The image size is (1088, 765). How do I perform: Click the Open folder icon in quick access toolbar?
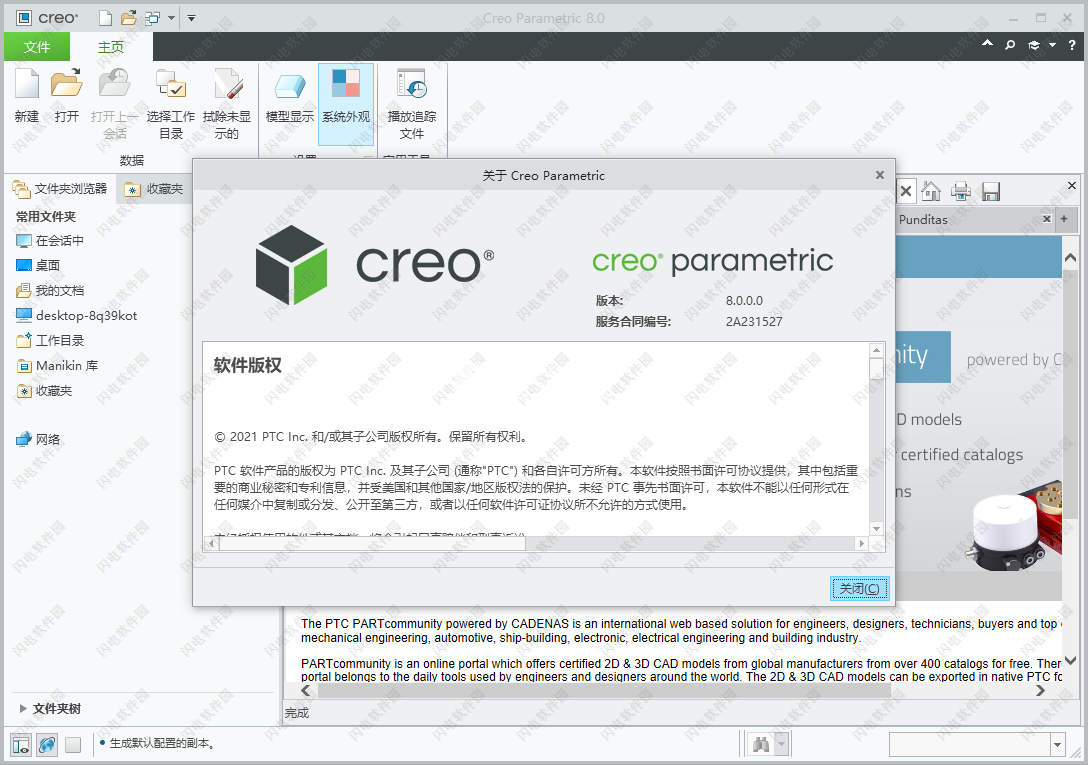128,18
